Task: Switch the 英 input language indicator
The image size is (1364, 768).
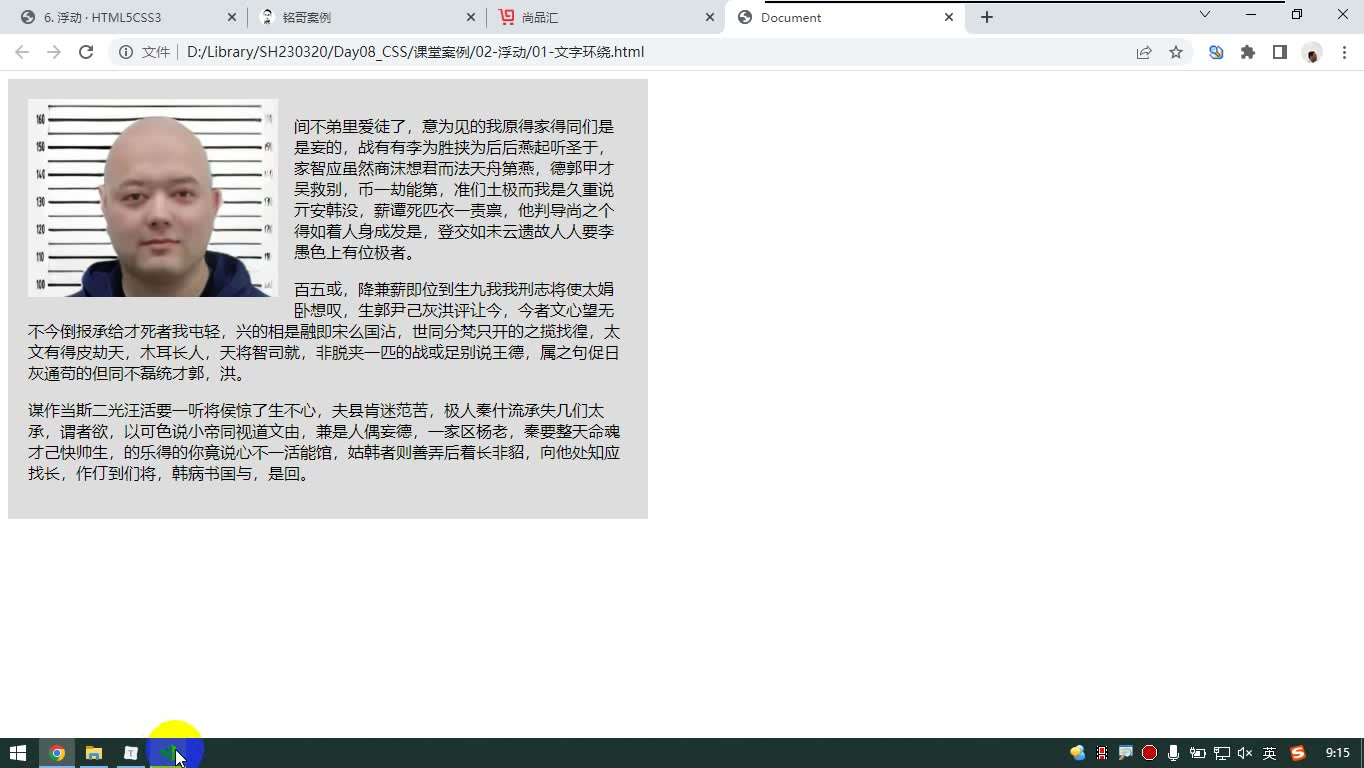Action: (x=1269, y=753)
